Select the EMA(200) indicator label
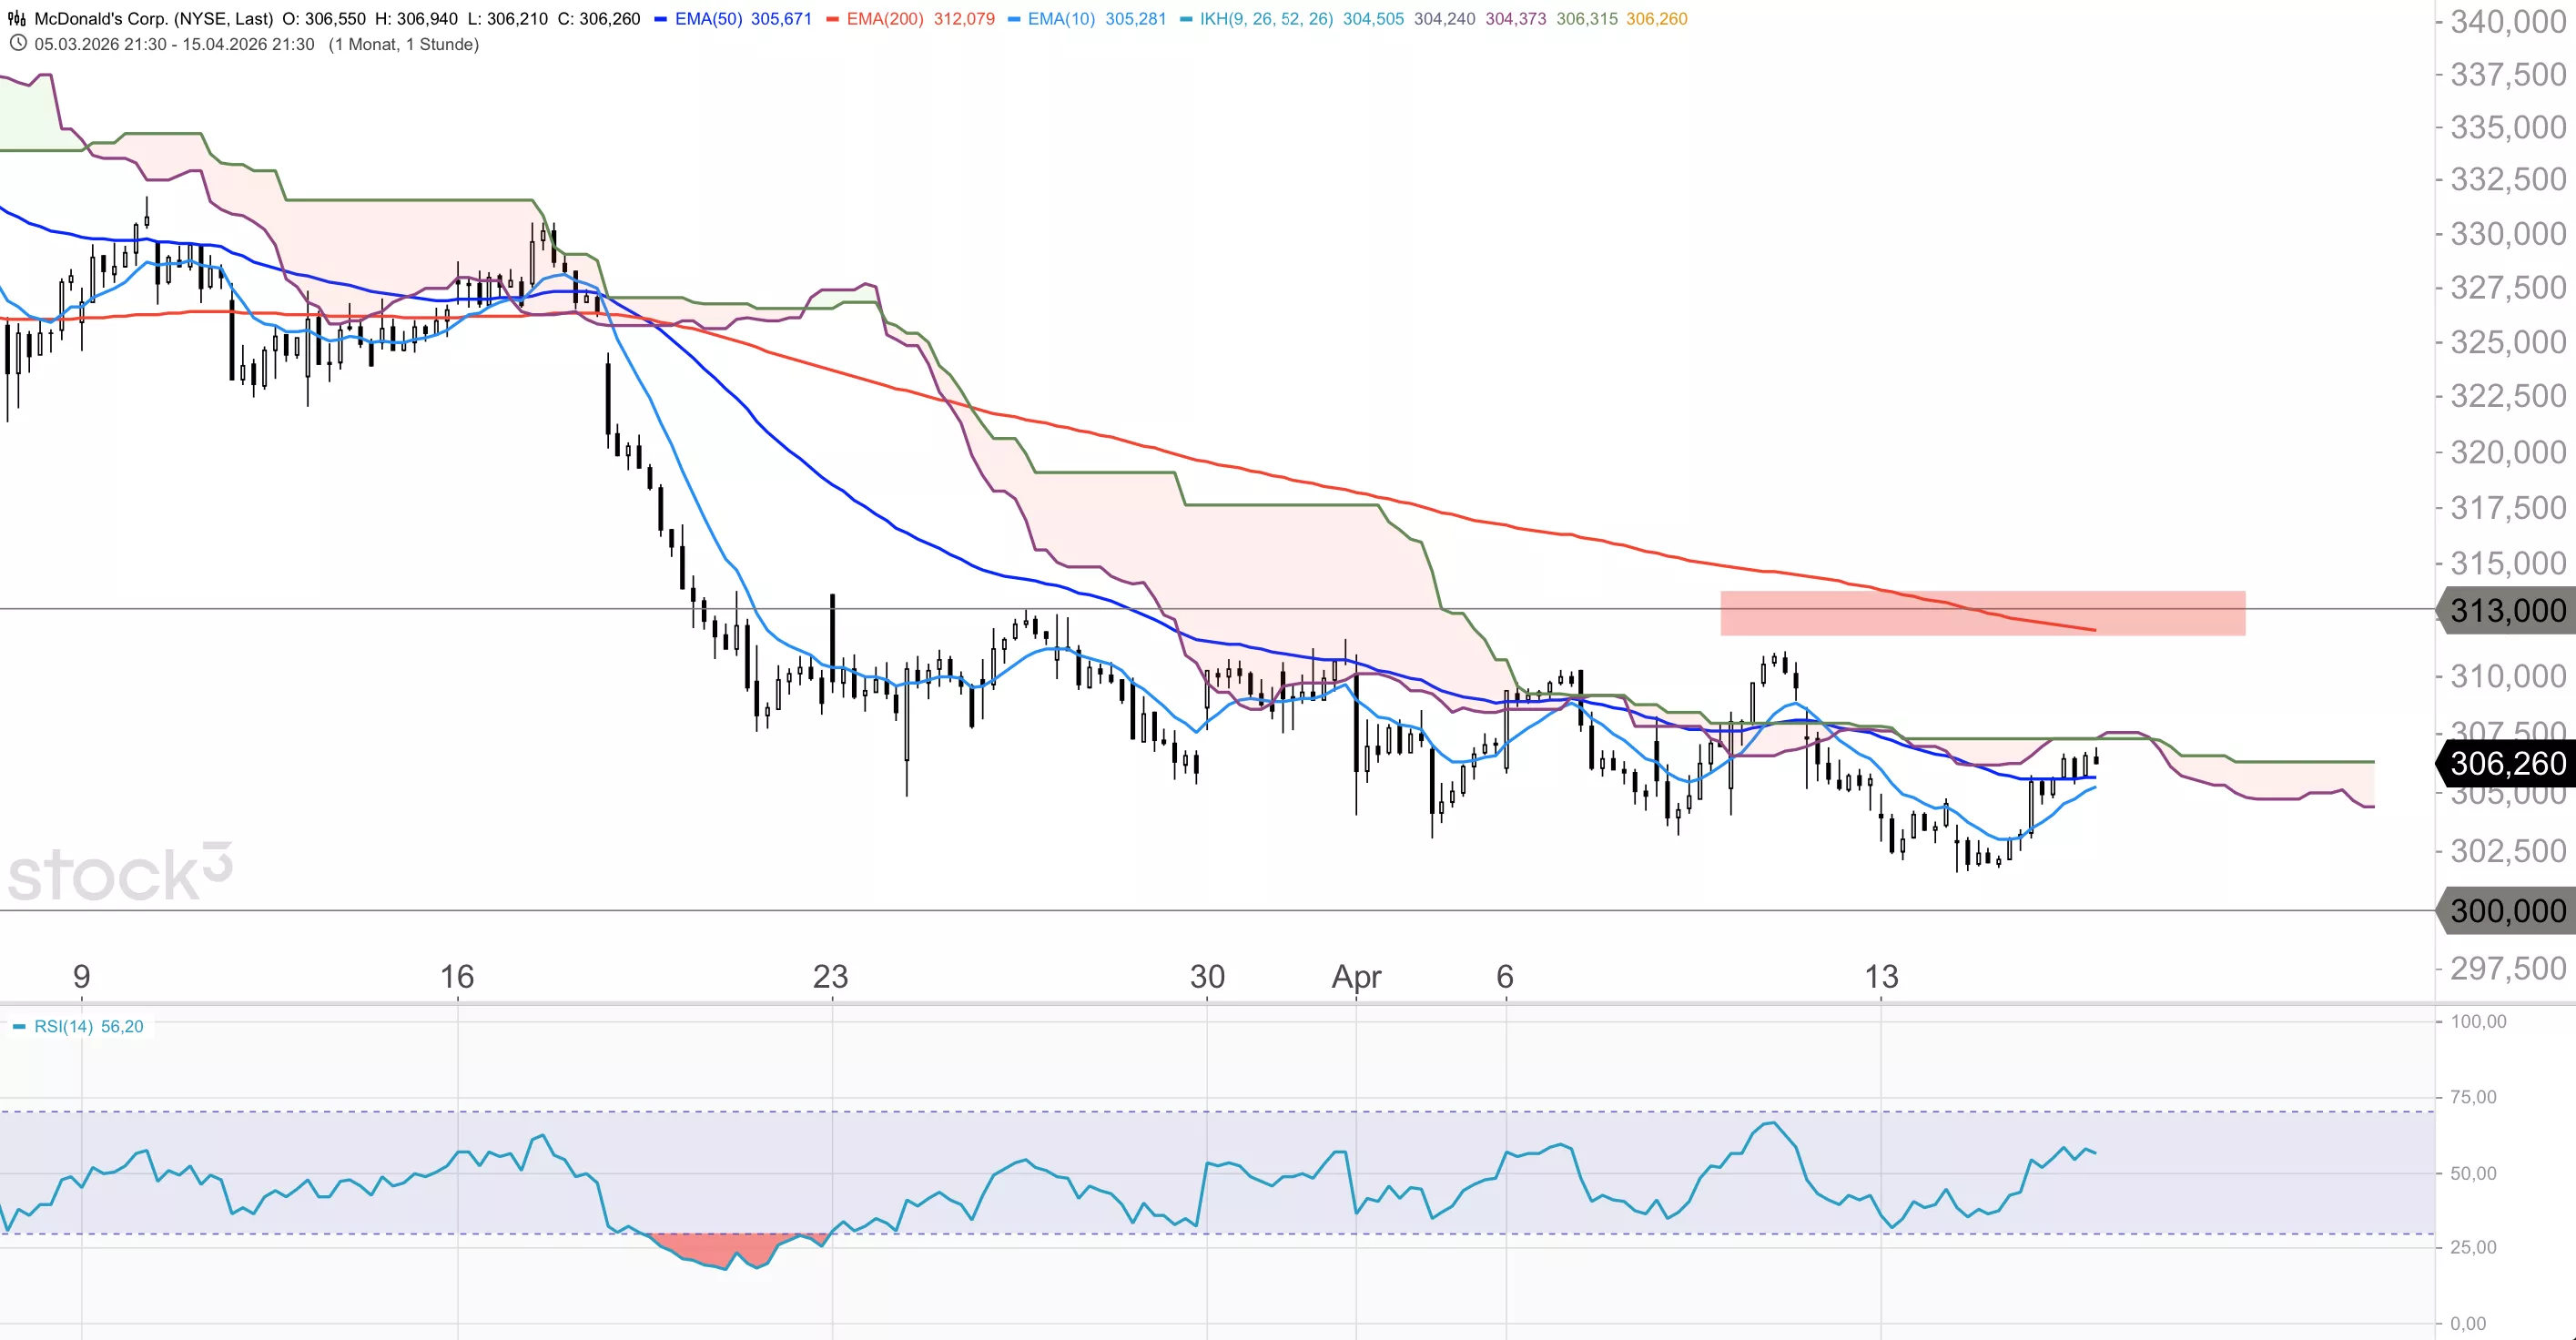 (884, 18)
